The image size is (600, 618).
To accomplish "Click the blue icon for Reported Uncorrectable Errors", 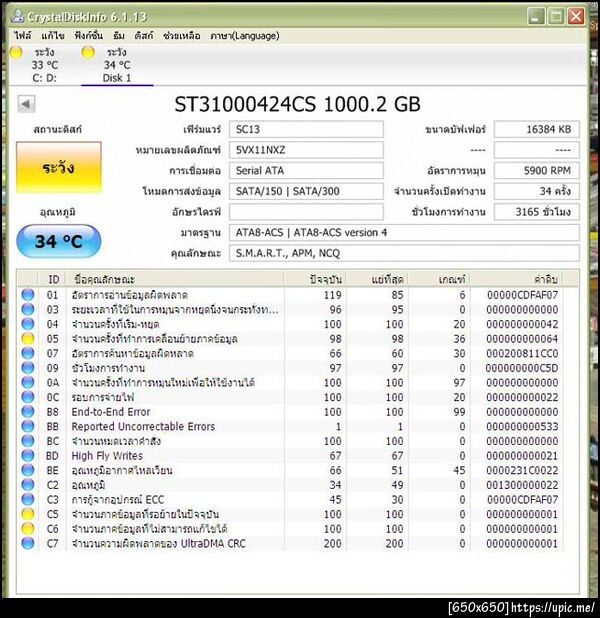I will click(28, 426).
